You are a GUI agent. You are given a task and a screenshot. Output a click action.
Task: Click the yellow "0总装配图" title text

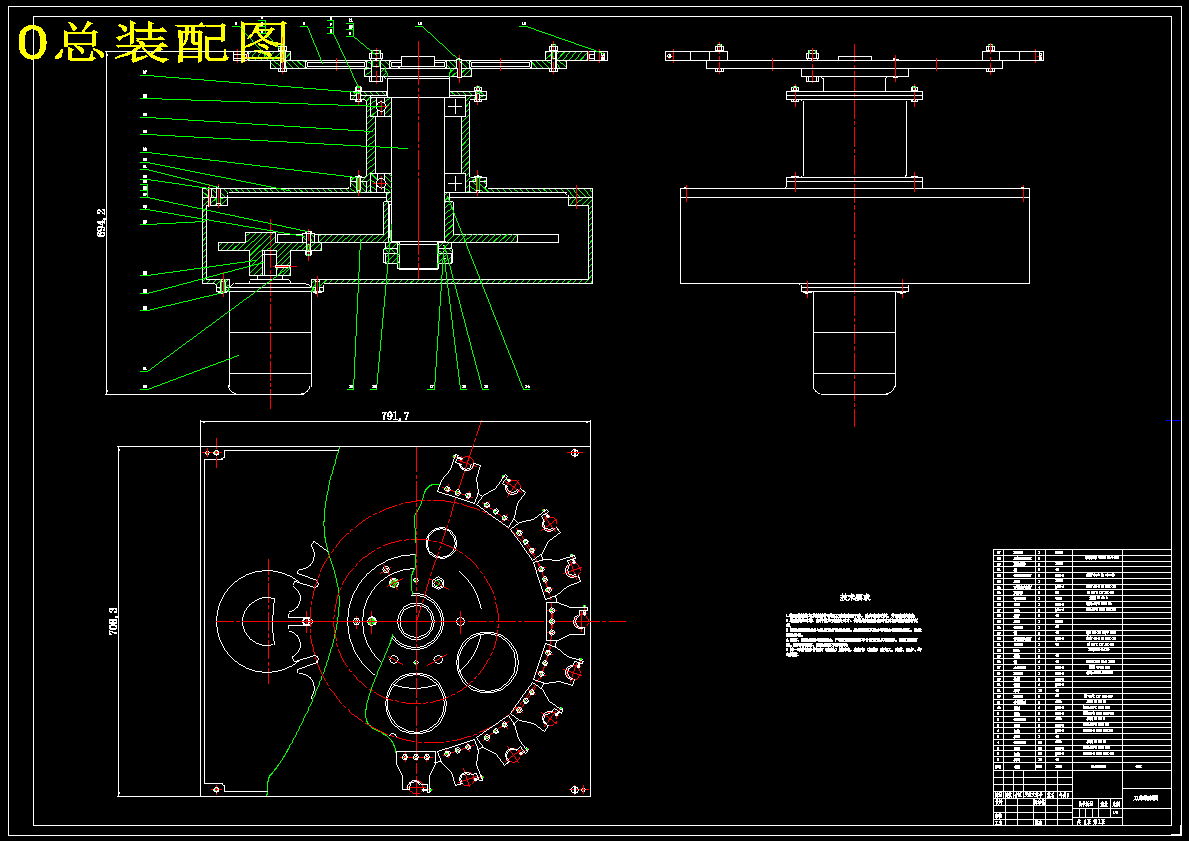pos(153,42)
